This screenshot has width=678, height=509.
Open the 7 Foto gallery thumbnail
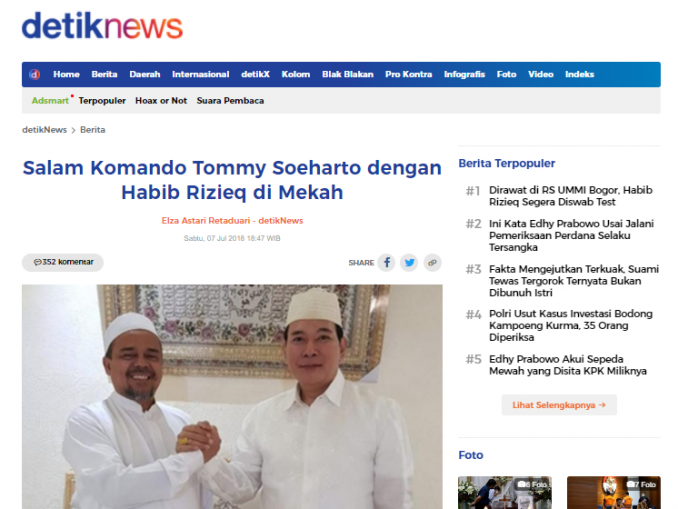[614, 493]
